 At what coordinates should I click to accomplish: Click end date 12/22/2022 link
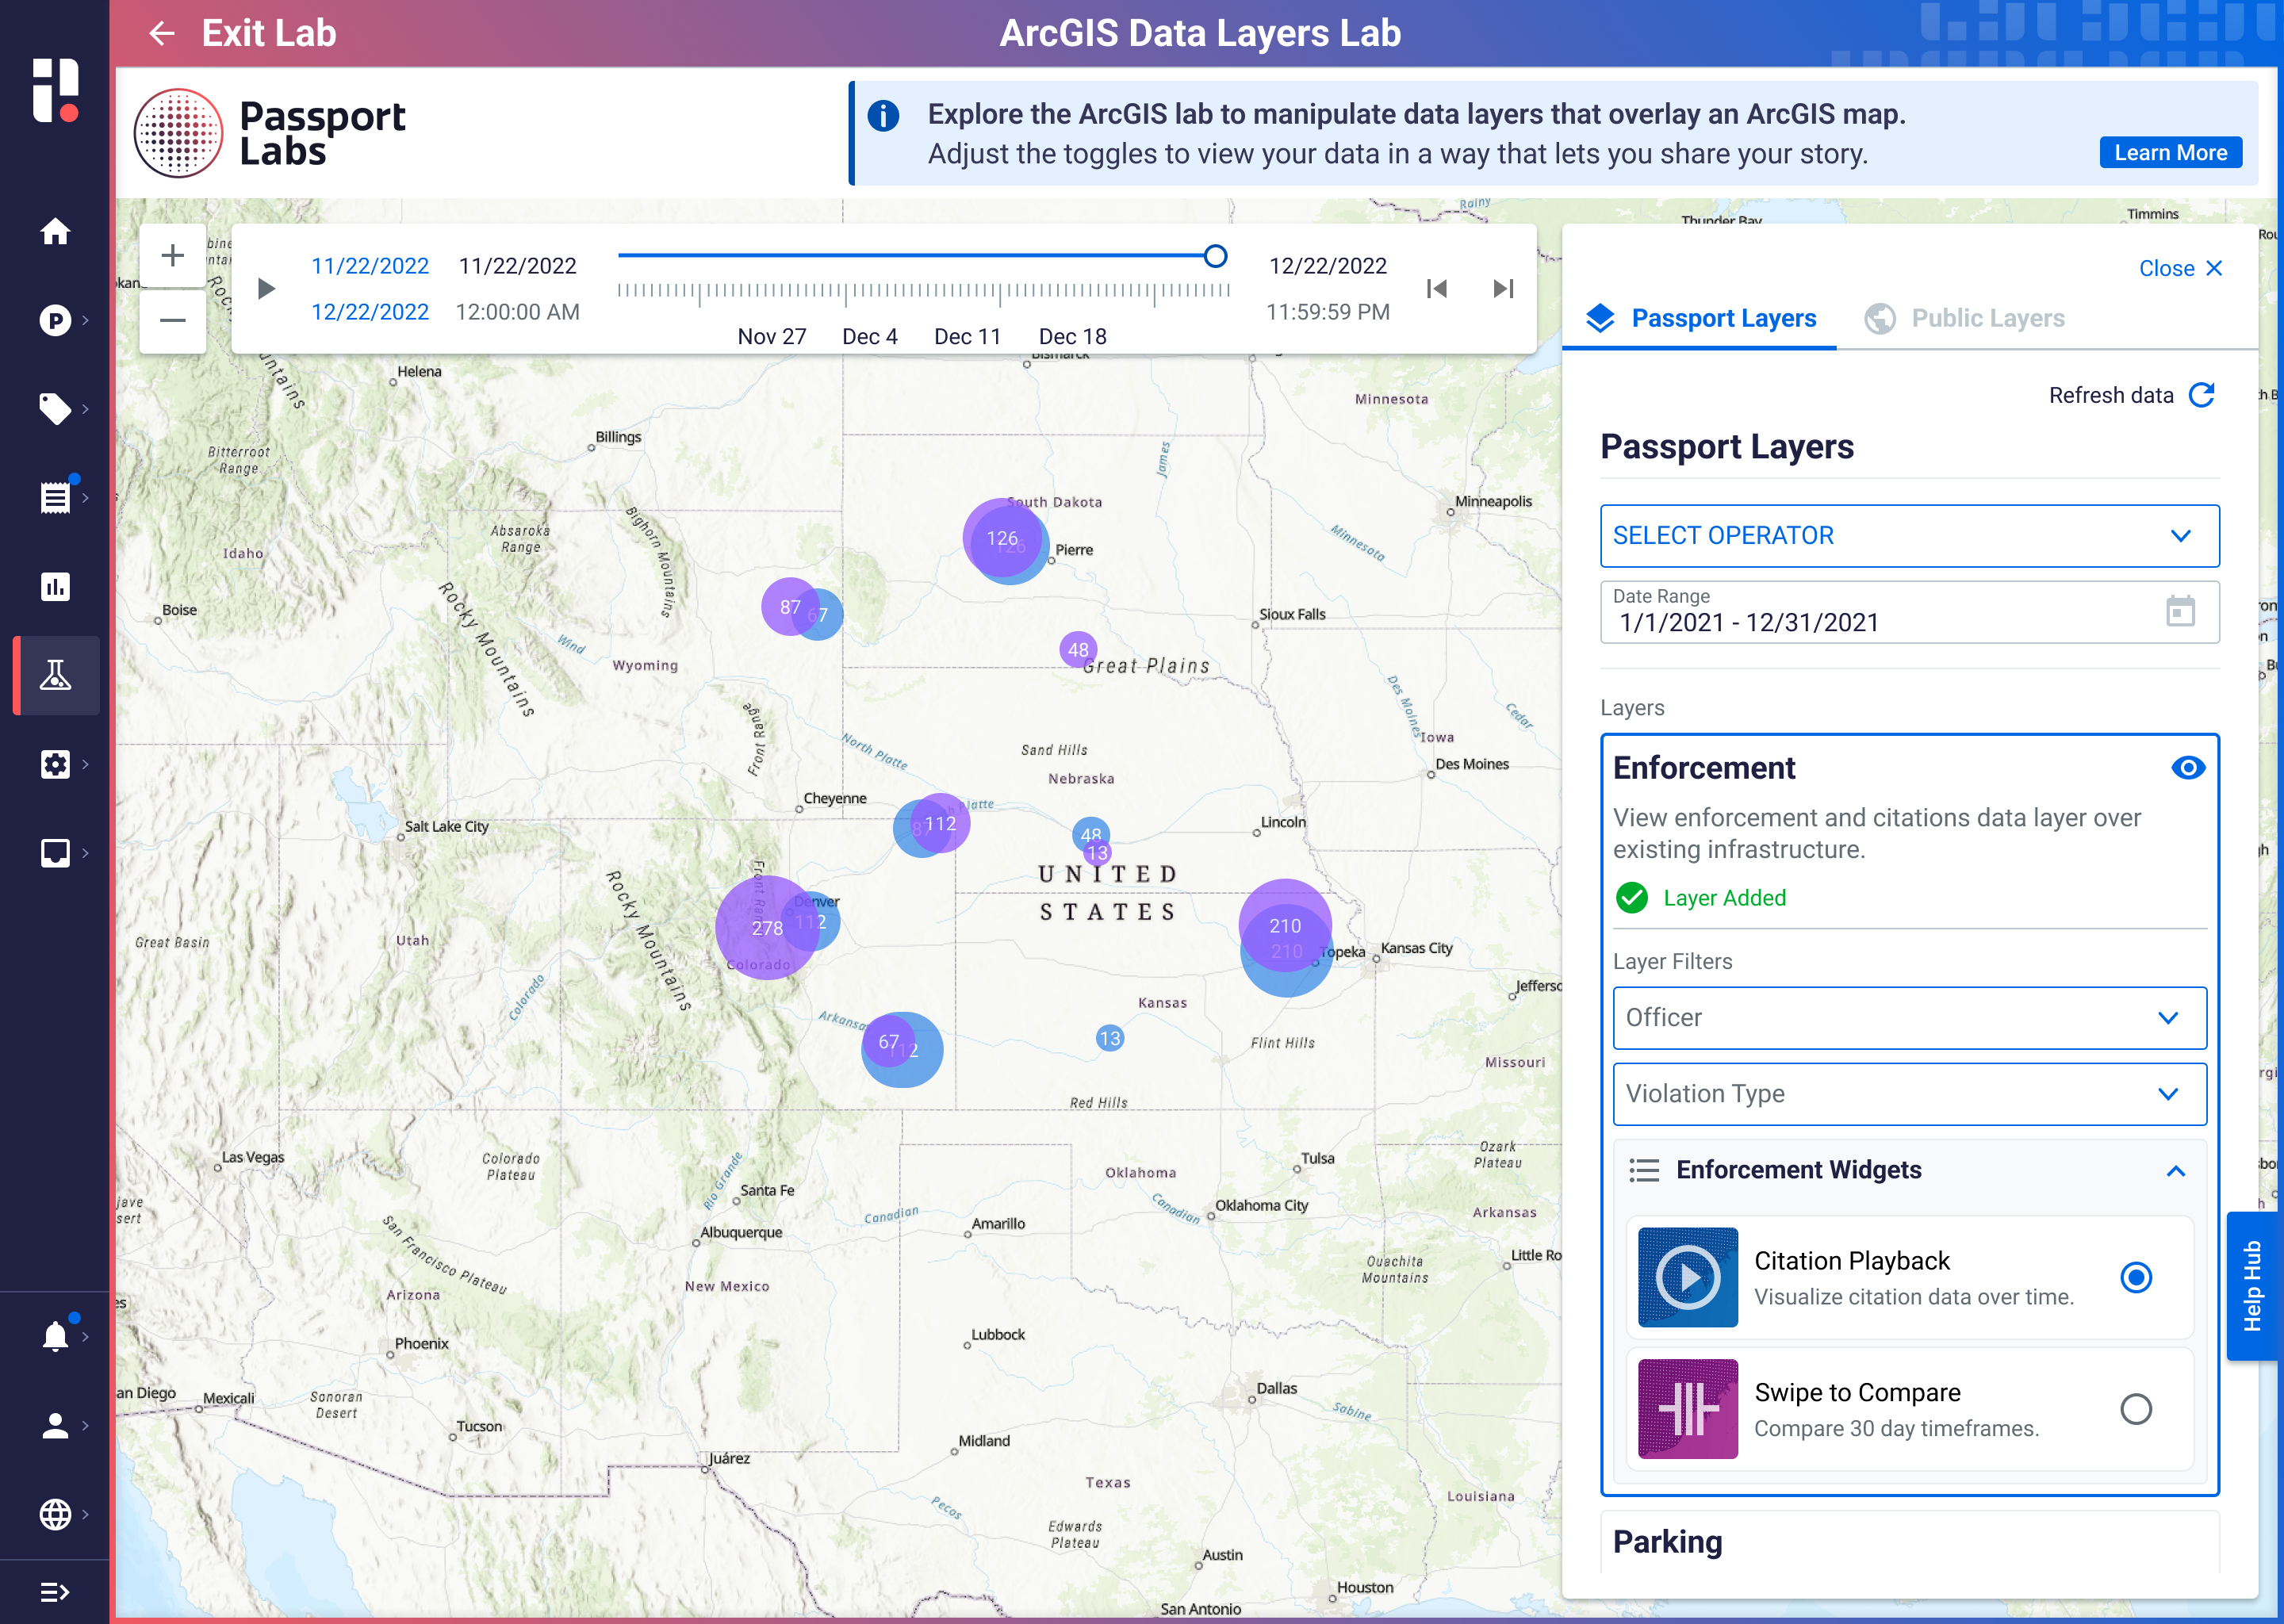tap(370, 312)
